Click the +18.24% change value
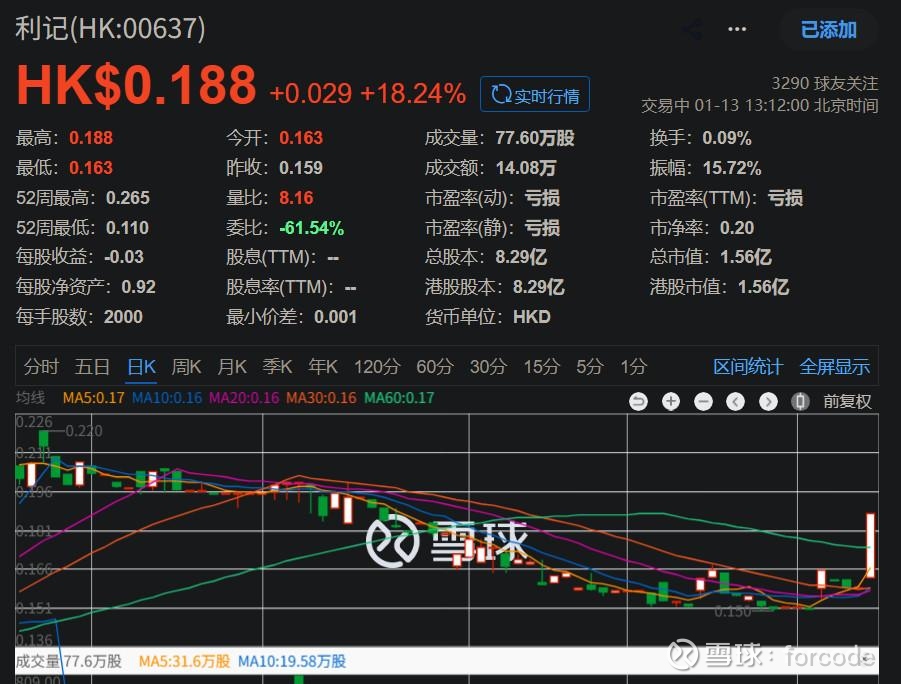This screenshot has width=901, height=684. pyautogui.click(x=413, y=93)
